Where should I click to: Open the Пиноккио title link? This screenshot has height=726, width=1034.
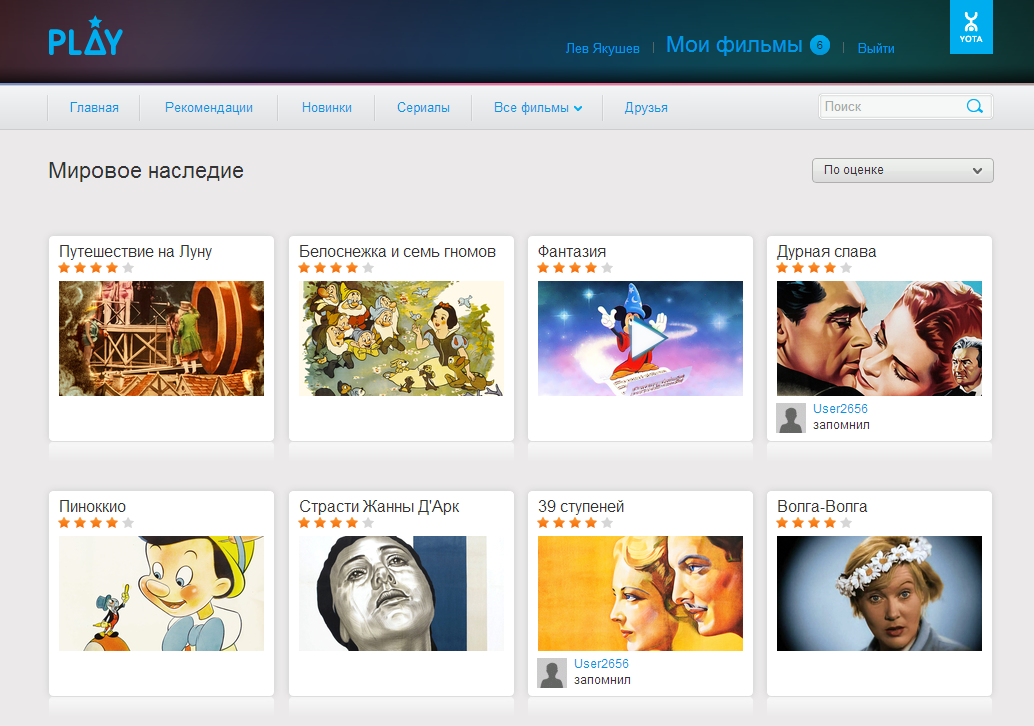(x=92, y=506)
